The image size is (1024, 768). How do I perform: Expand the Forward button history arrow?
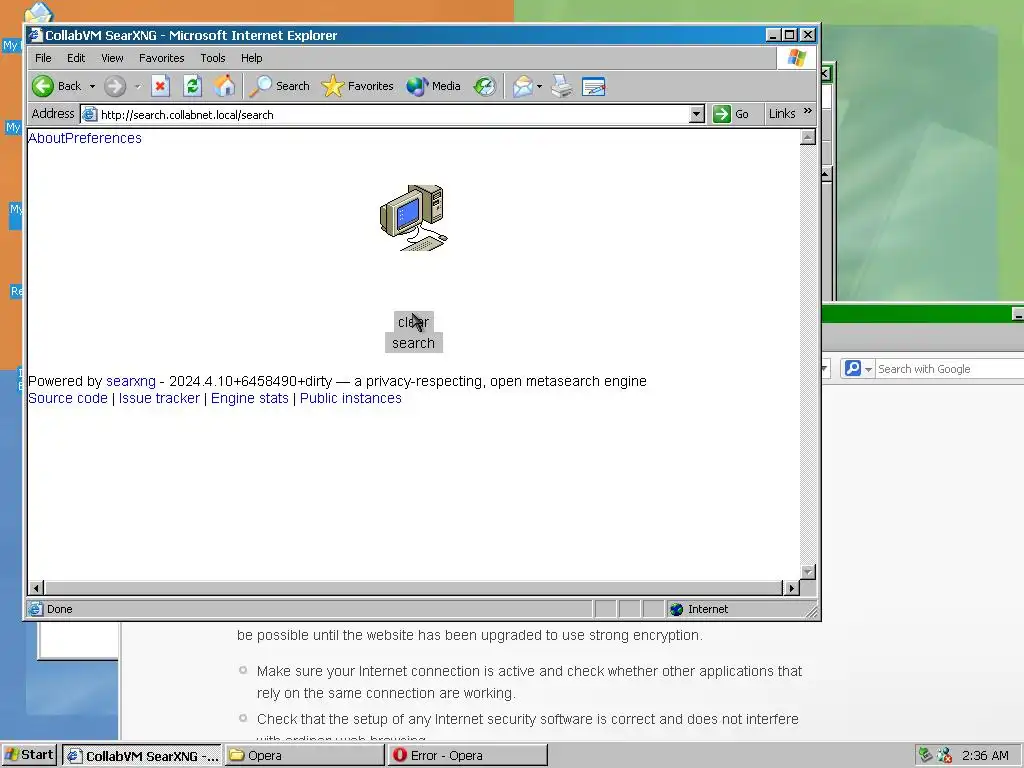[x=137, y=86]
